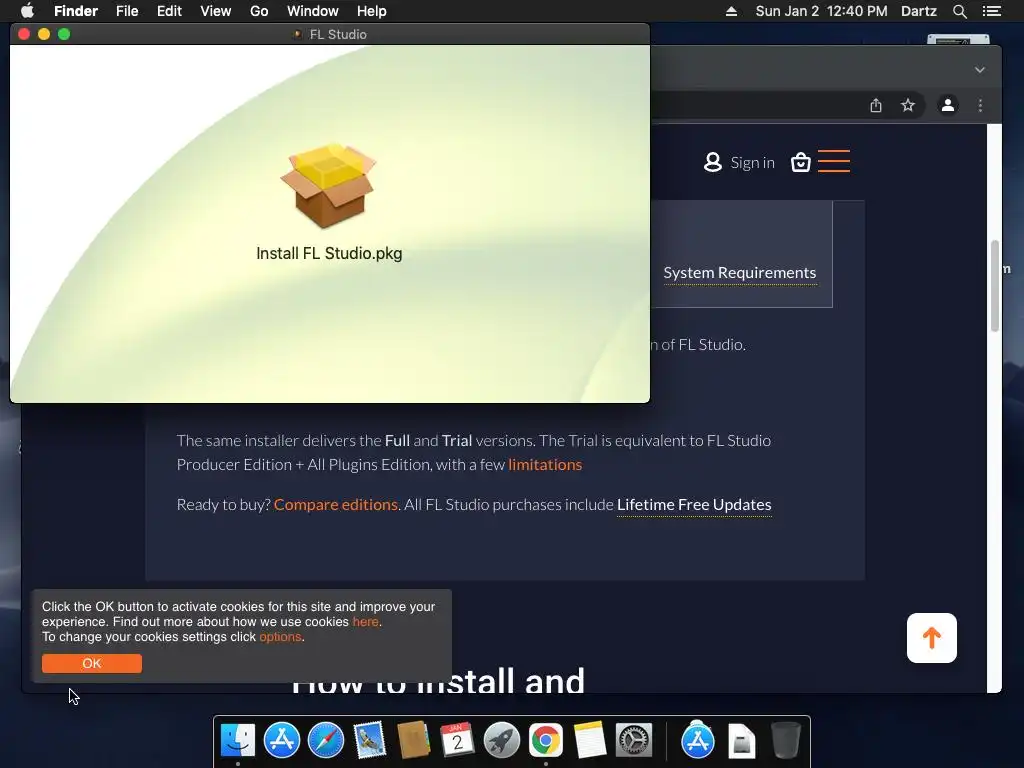
Task: Open the Chrome profile avatar
Action: (x=948, y=105)
